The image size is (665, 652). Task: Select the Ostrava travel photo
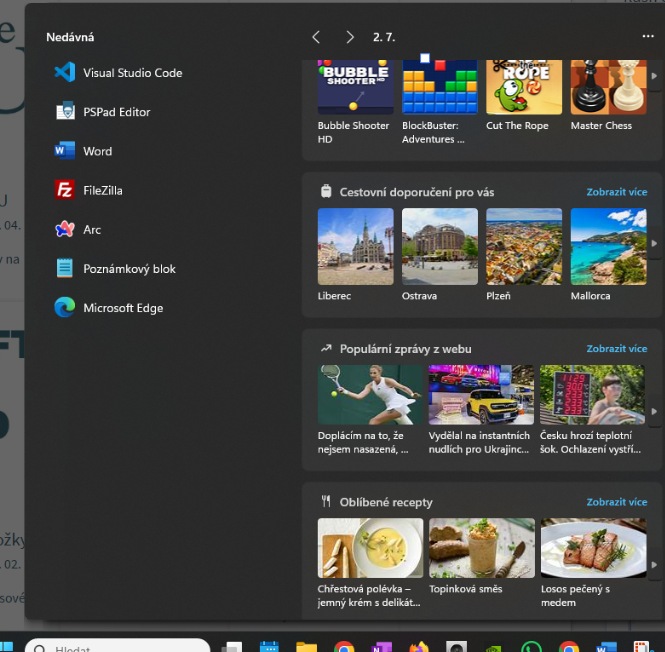[x=440, y=246]
